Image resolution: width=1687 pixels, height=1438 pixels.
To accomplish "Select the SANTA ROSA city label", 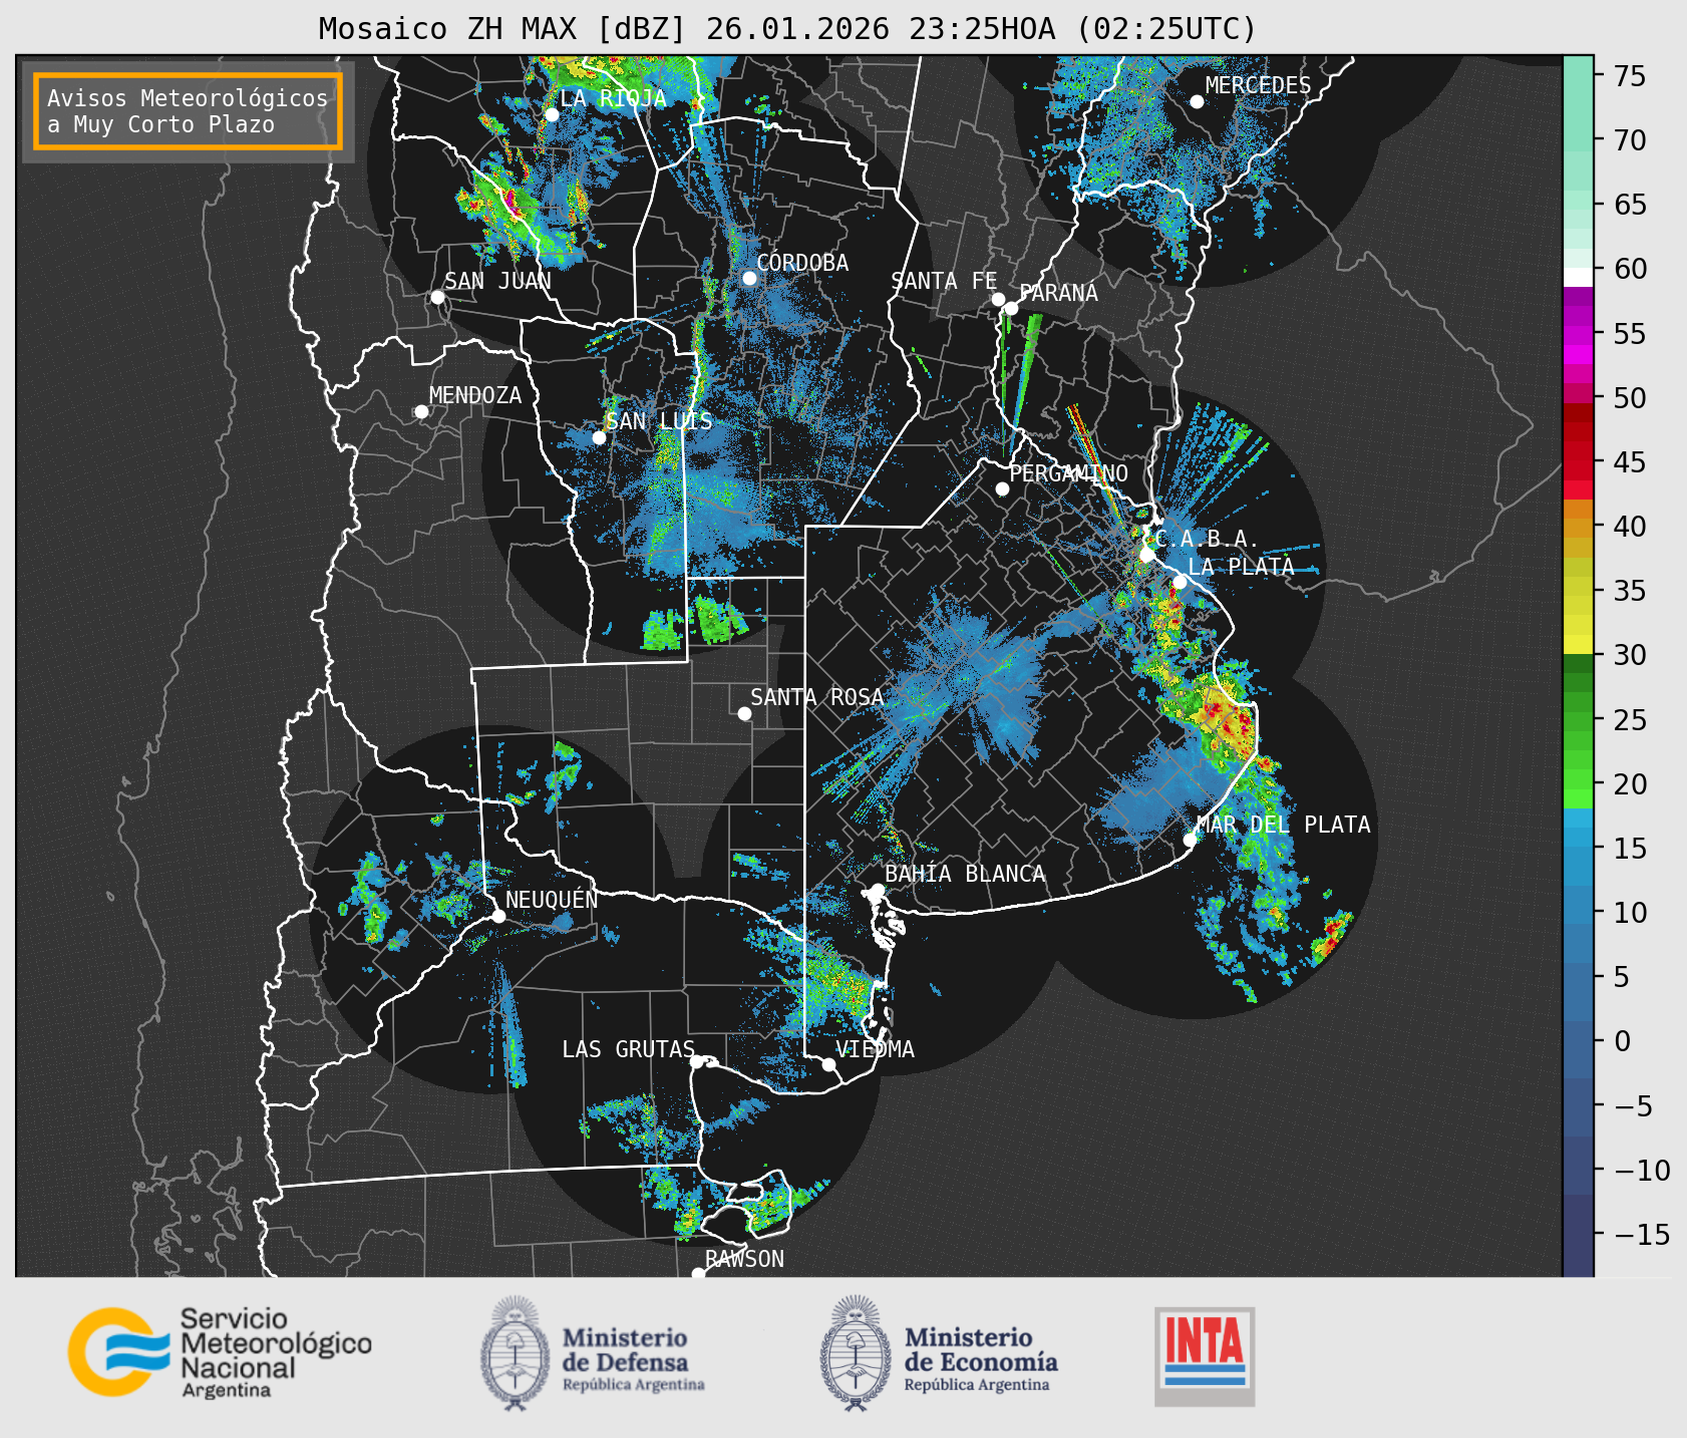I will pyautogui.click(x=817, y=697).
